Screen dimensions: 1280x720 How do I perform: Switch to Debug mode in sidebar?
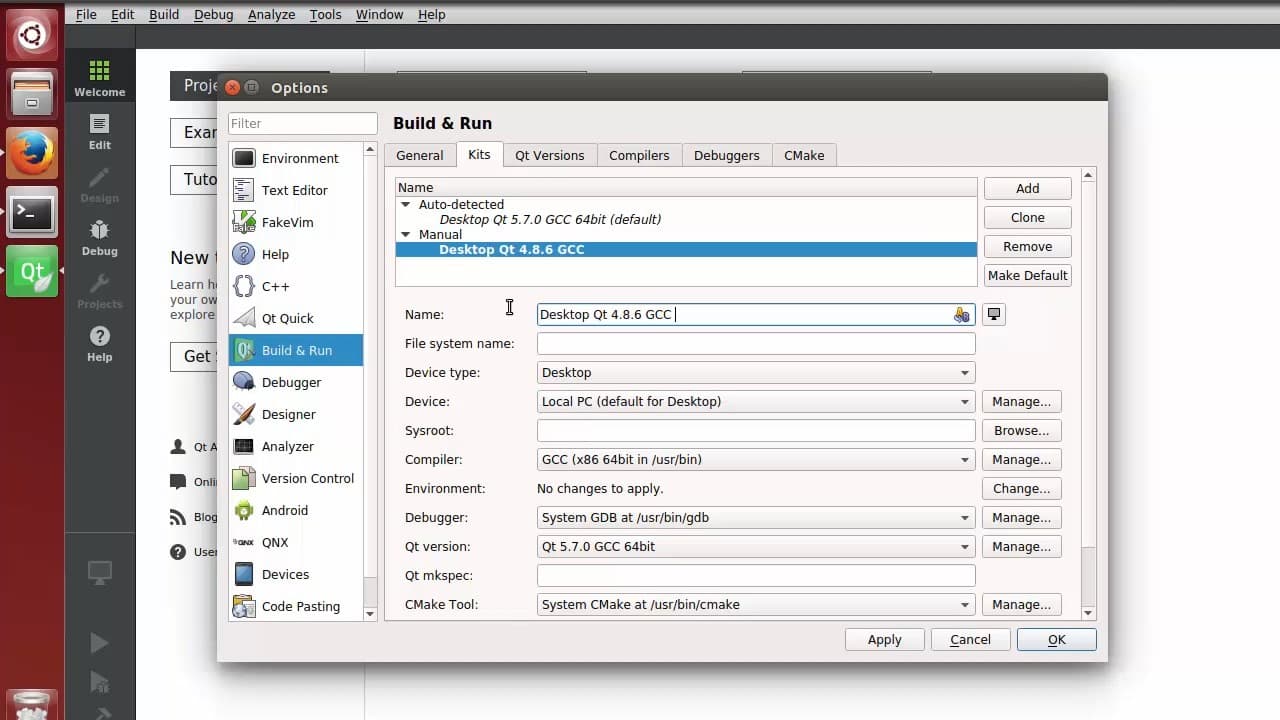pyautogui.click(x=99, y=238)
